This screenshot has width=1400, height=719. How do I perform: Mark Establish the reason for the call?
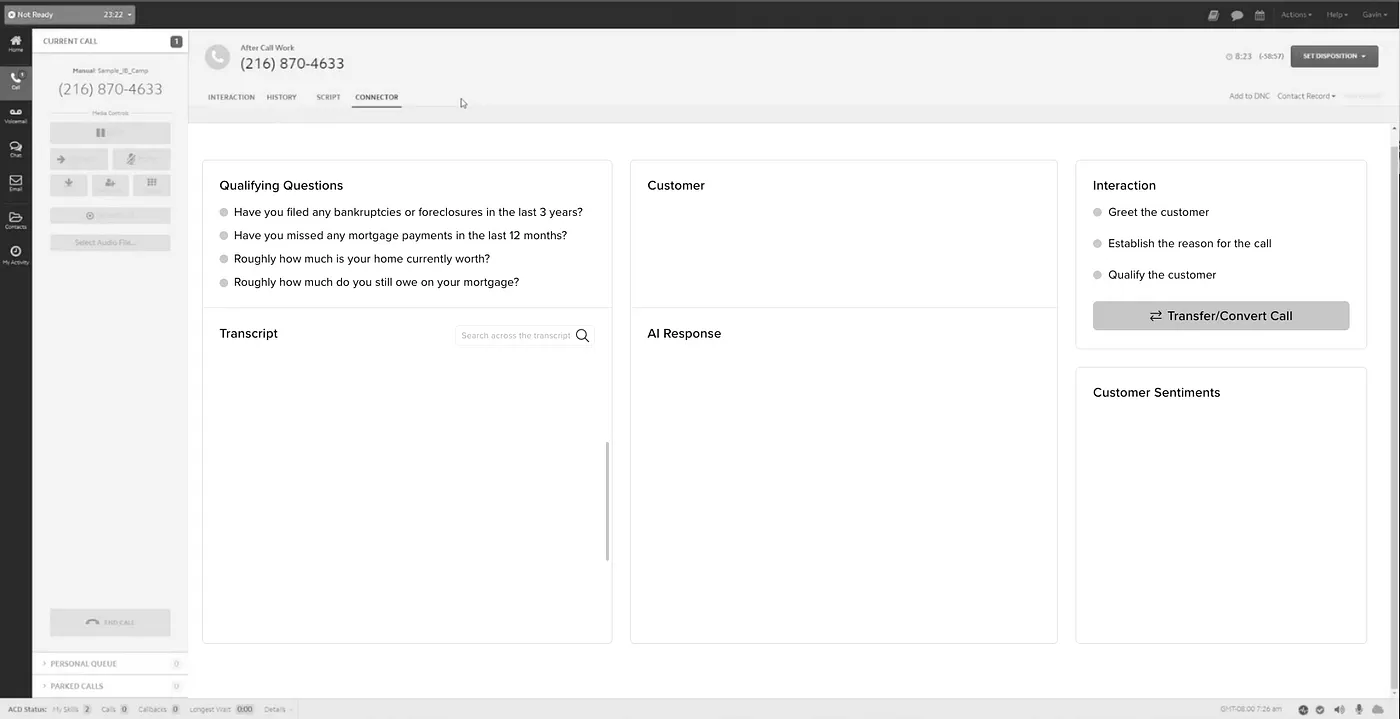pos(1098,243)
